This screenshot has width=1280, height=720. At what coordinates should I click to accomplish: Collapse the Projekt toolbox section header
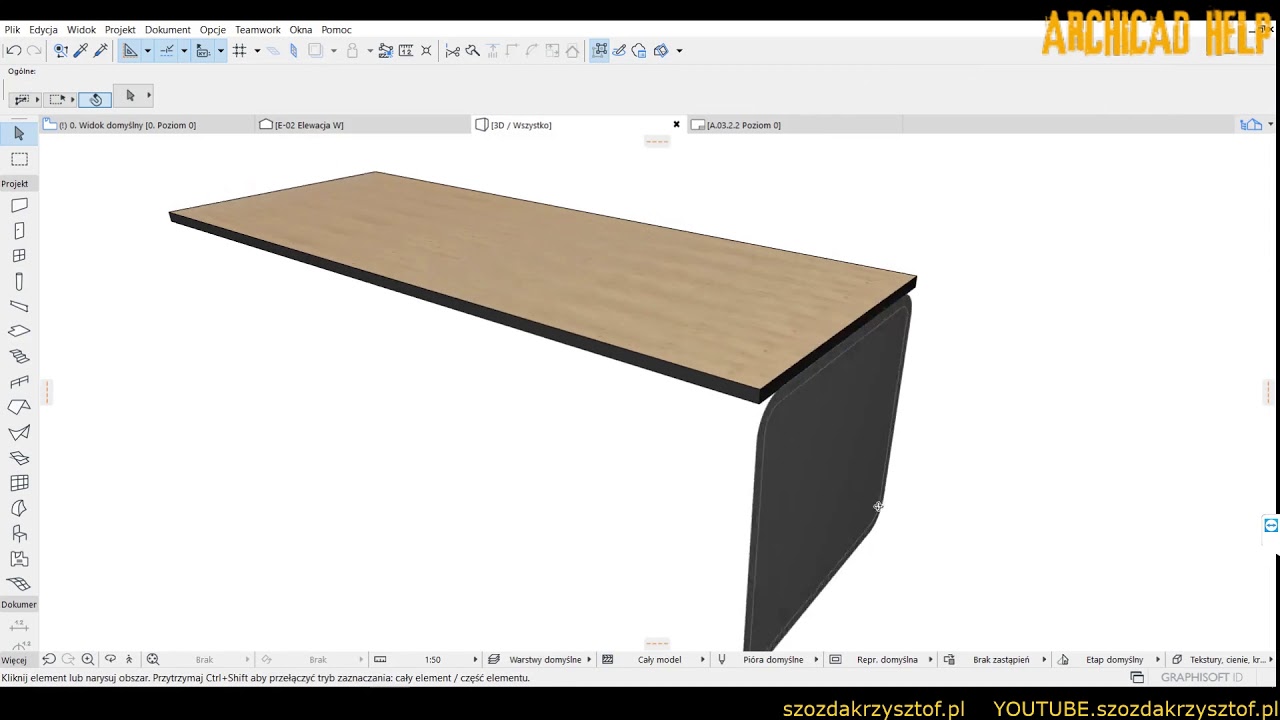tap(18, 184)
